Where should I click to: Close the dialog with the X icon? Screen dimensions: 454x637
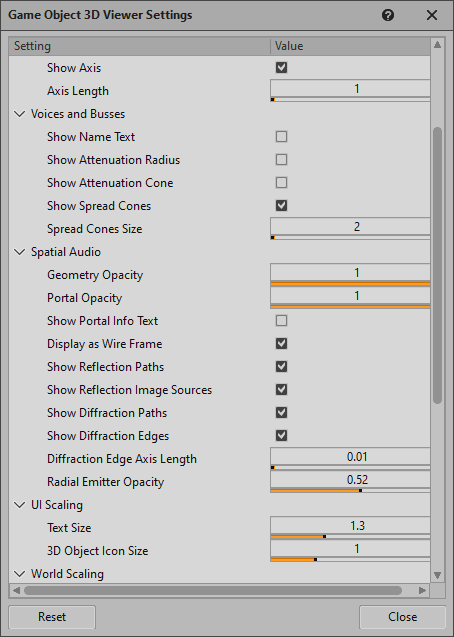click(432, 15)
